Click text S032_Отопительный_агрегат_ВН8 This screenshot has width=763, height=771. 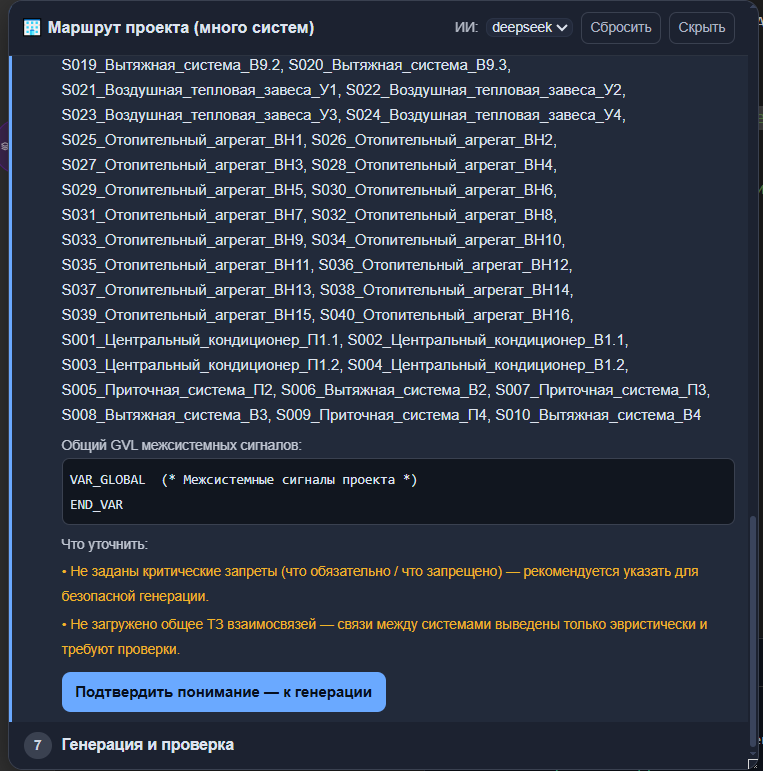pyautogui.click(x=432, y=215)
